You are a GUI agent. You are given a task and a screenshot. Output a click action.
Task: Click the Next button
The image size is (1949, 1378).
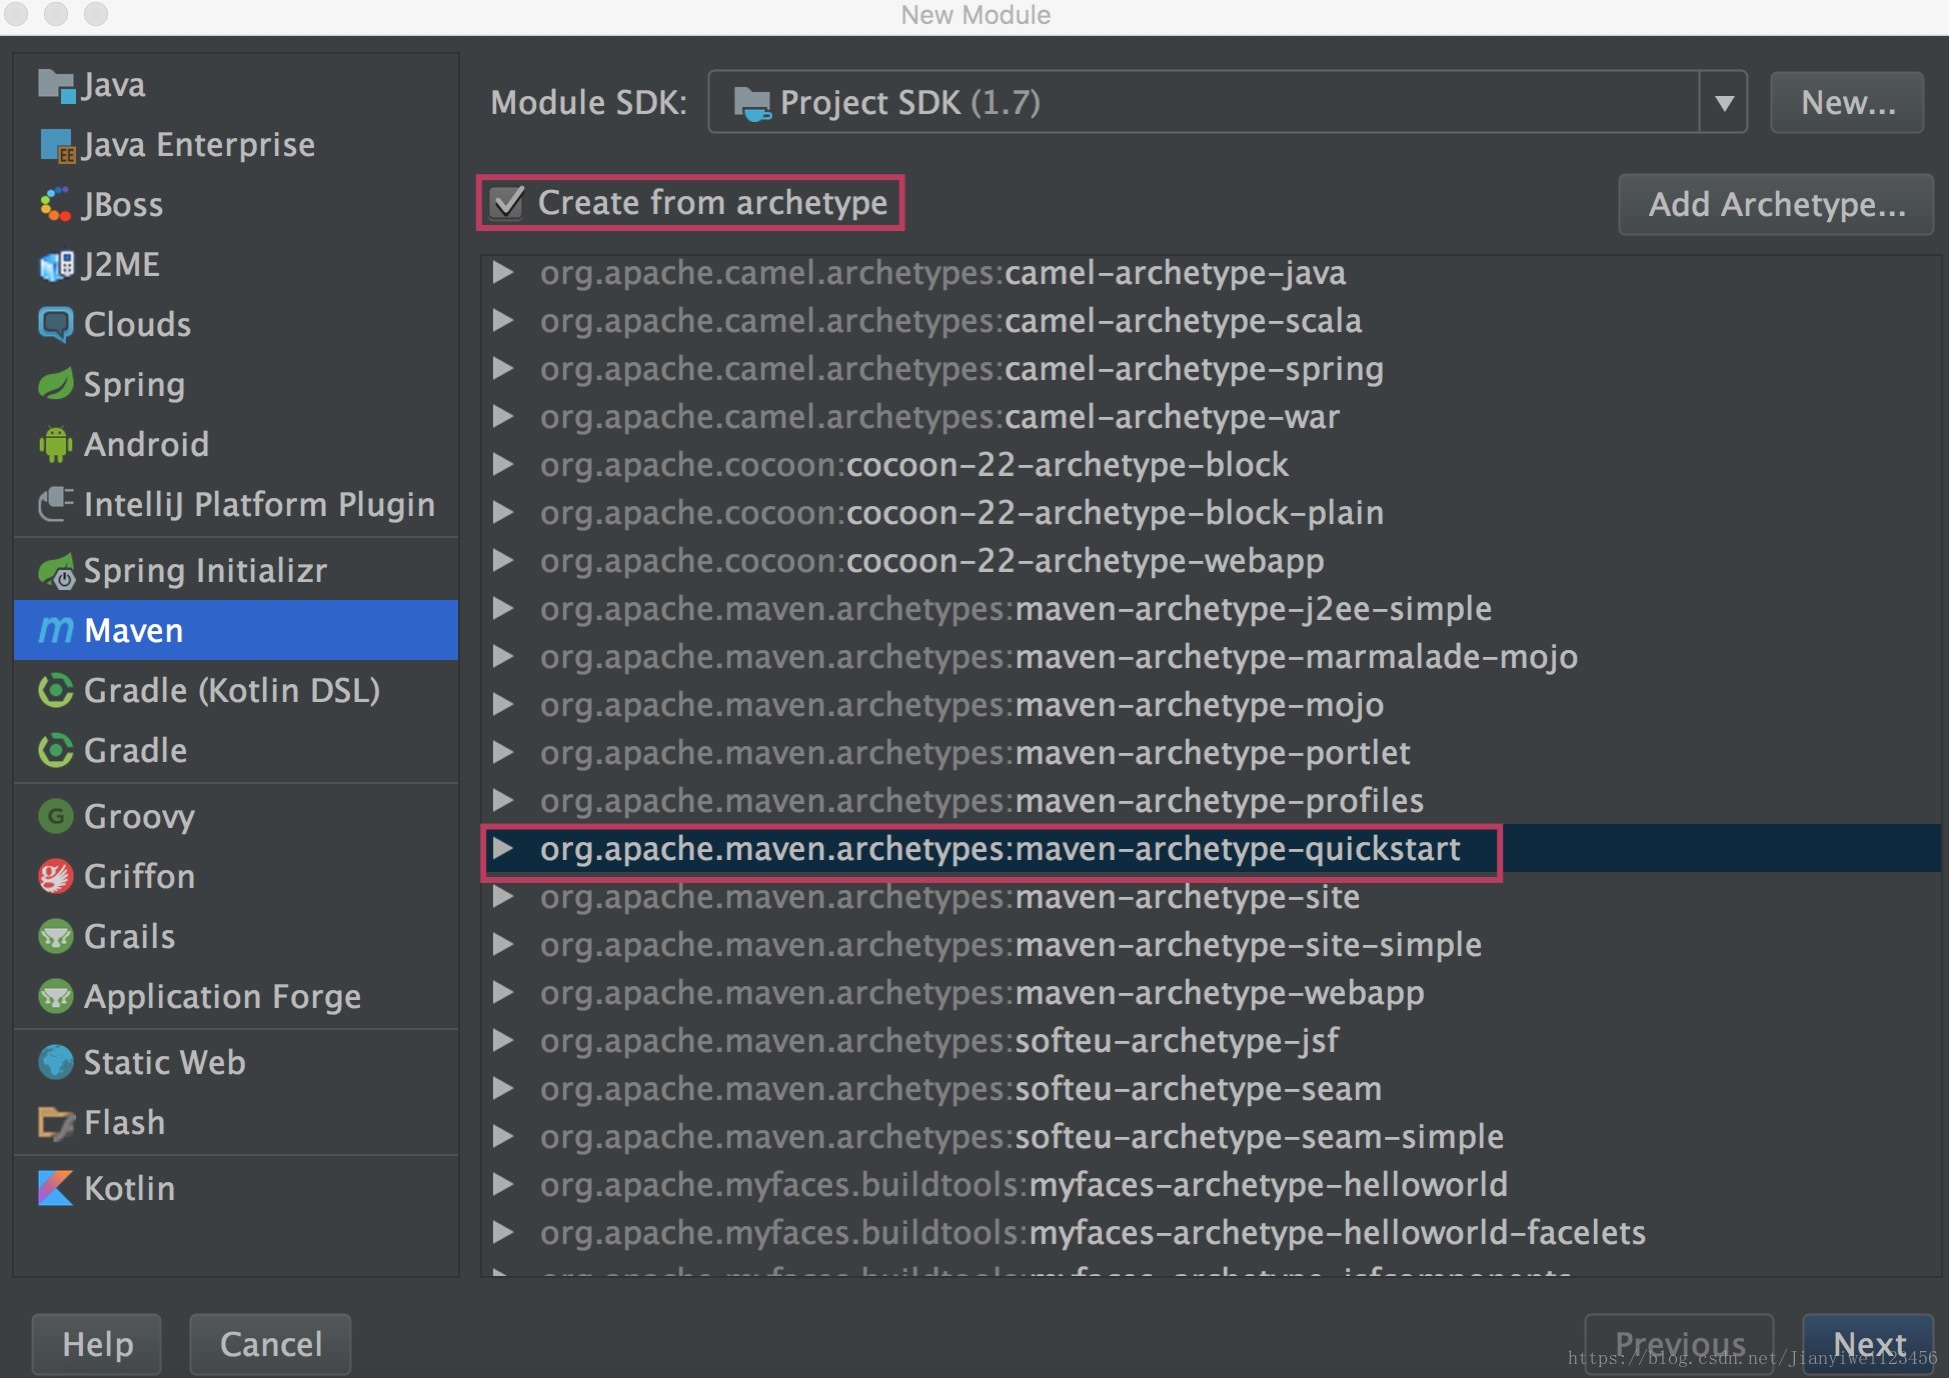pos(1868,1345)
